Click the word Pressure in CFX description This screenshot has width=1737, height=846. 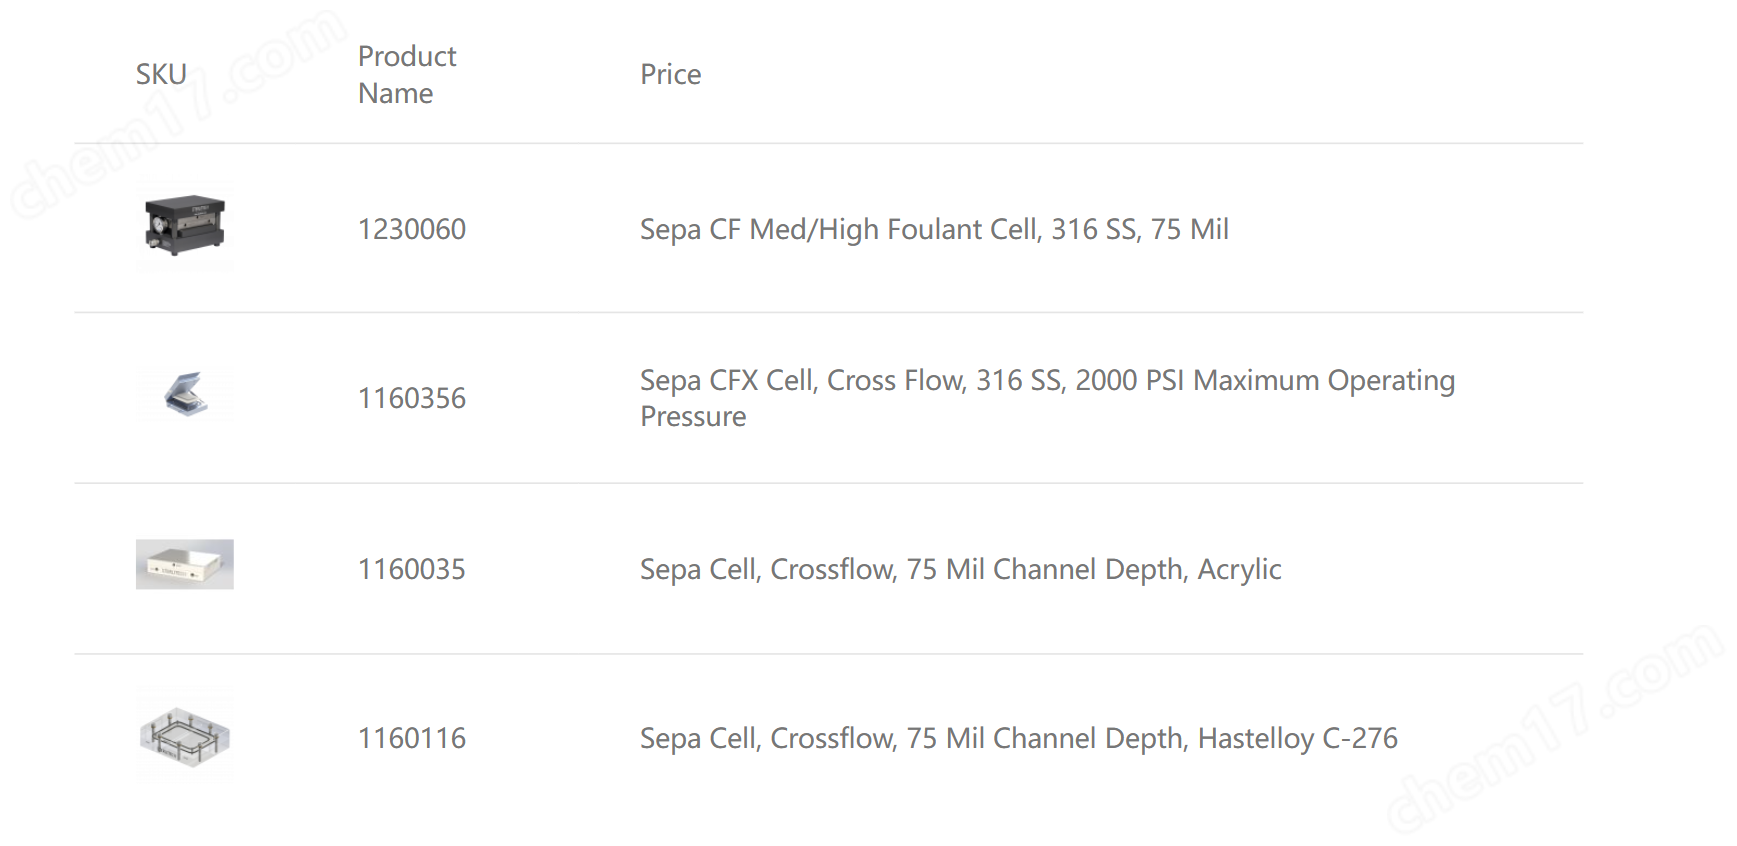[x=693, y=416]
